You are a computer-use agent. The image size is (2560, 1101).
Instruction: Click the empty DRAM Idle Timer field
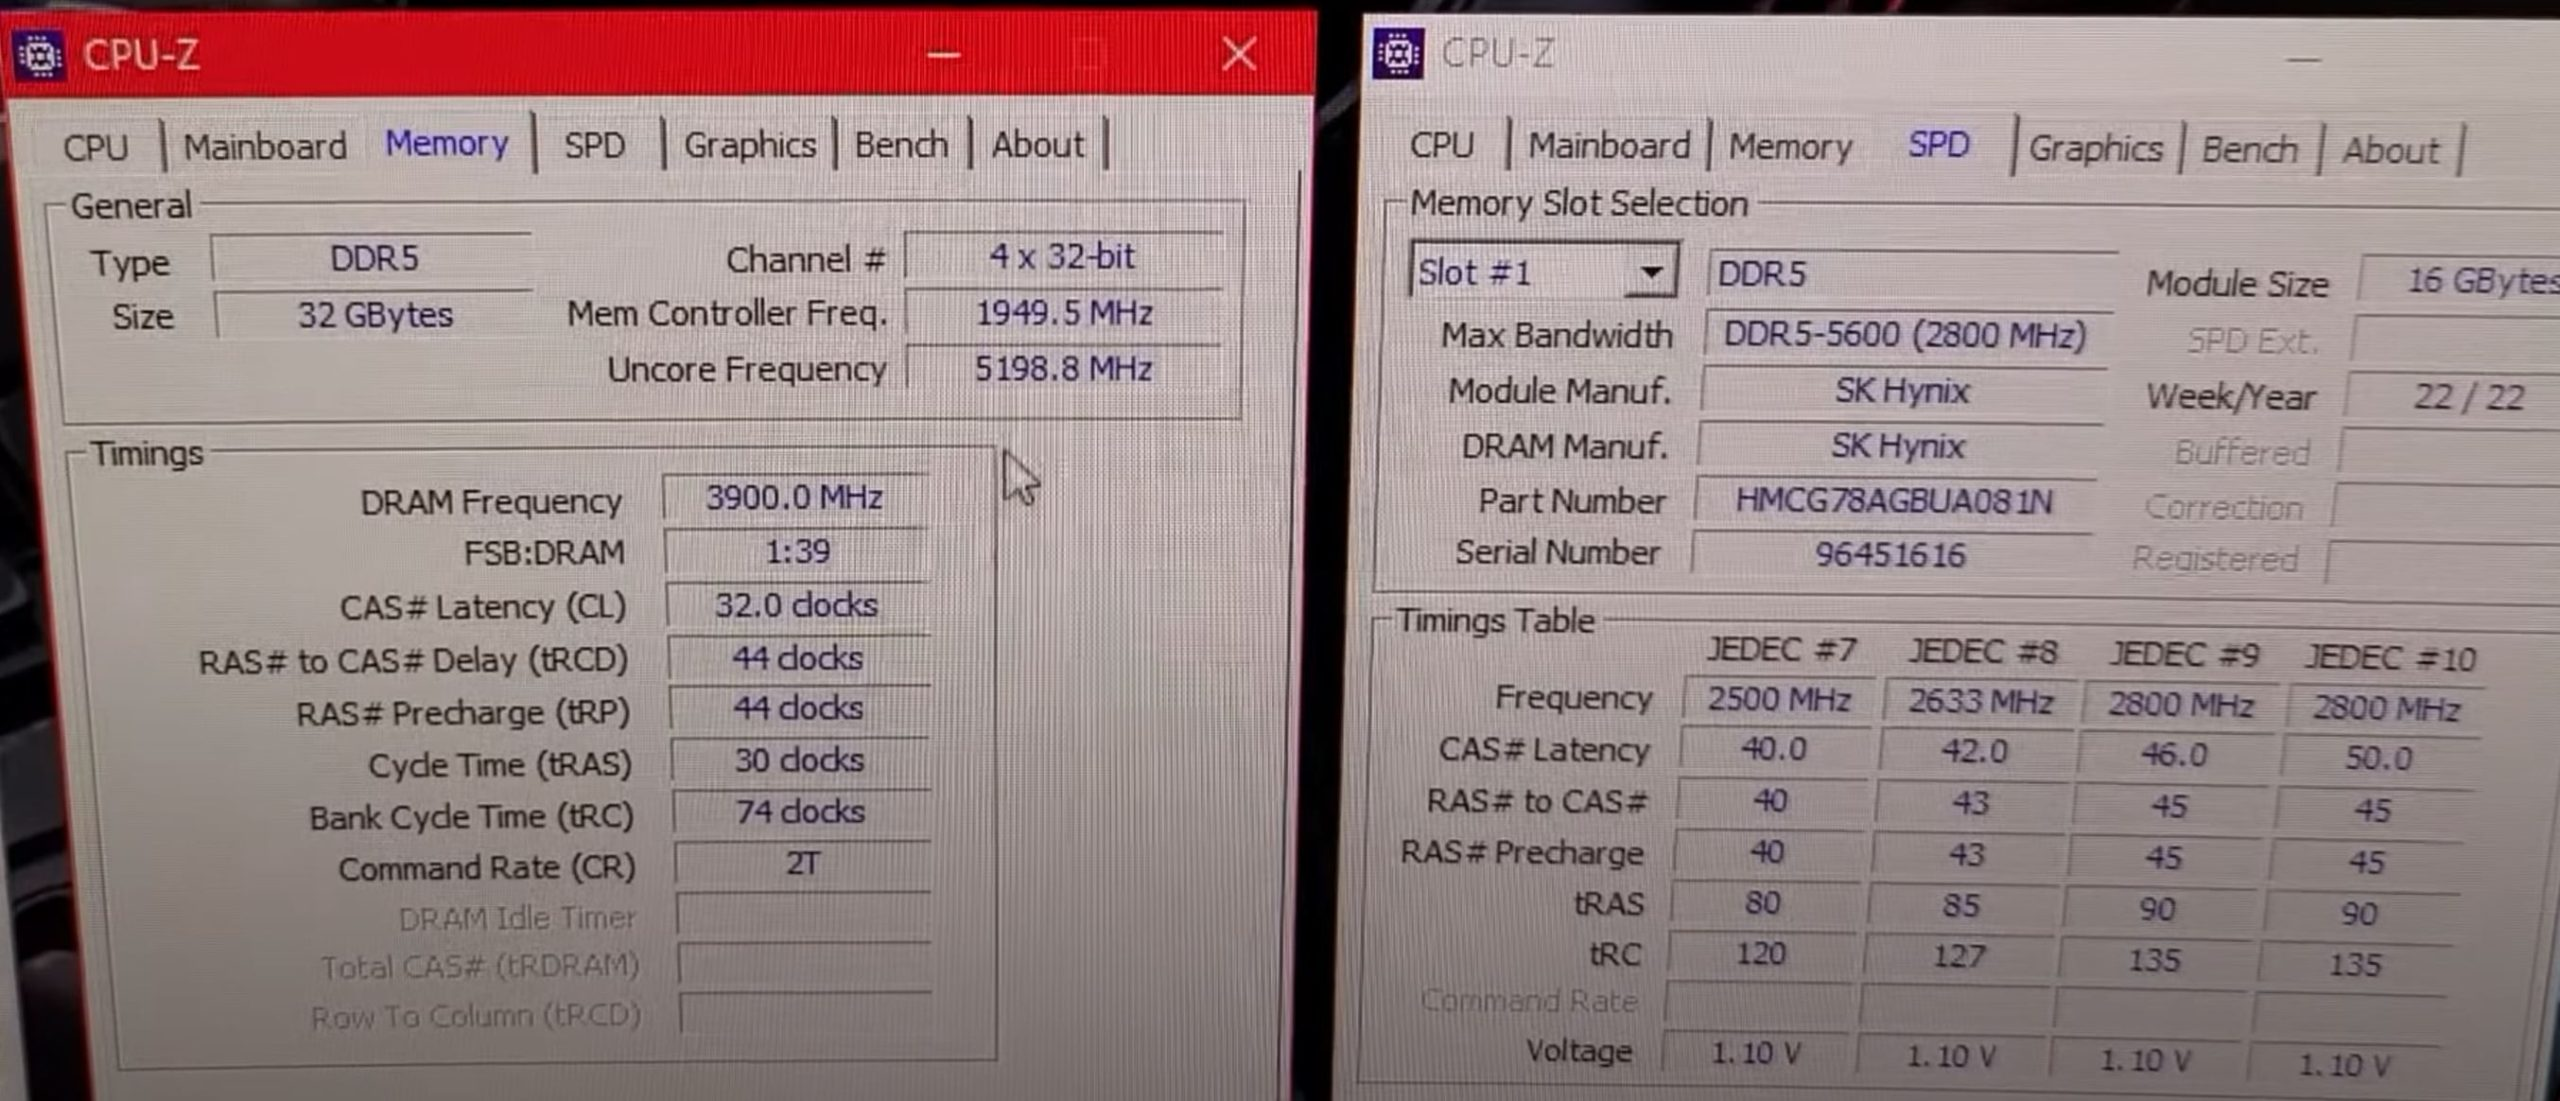pos(804,915)
